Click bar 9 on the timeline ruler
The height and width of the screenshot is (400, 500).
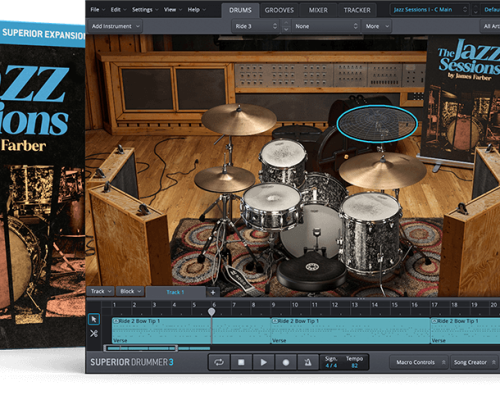[x=273, y=305]
